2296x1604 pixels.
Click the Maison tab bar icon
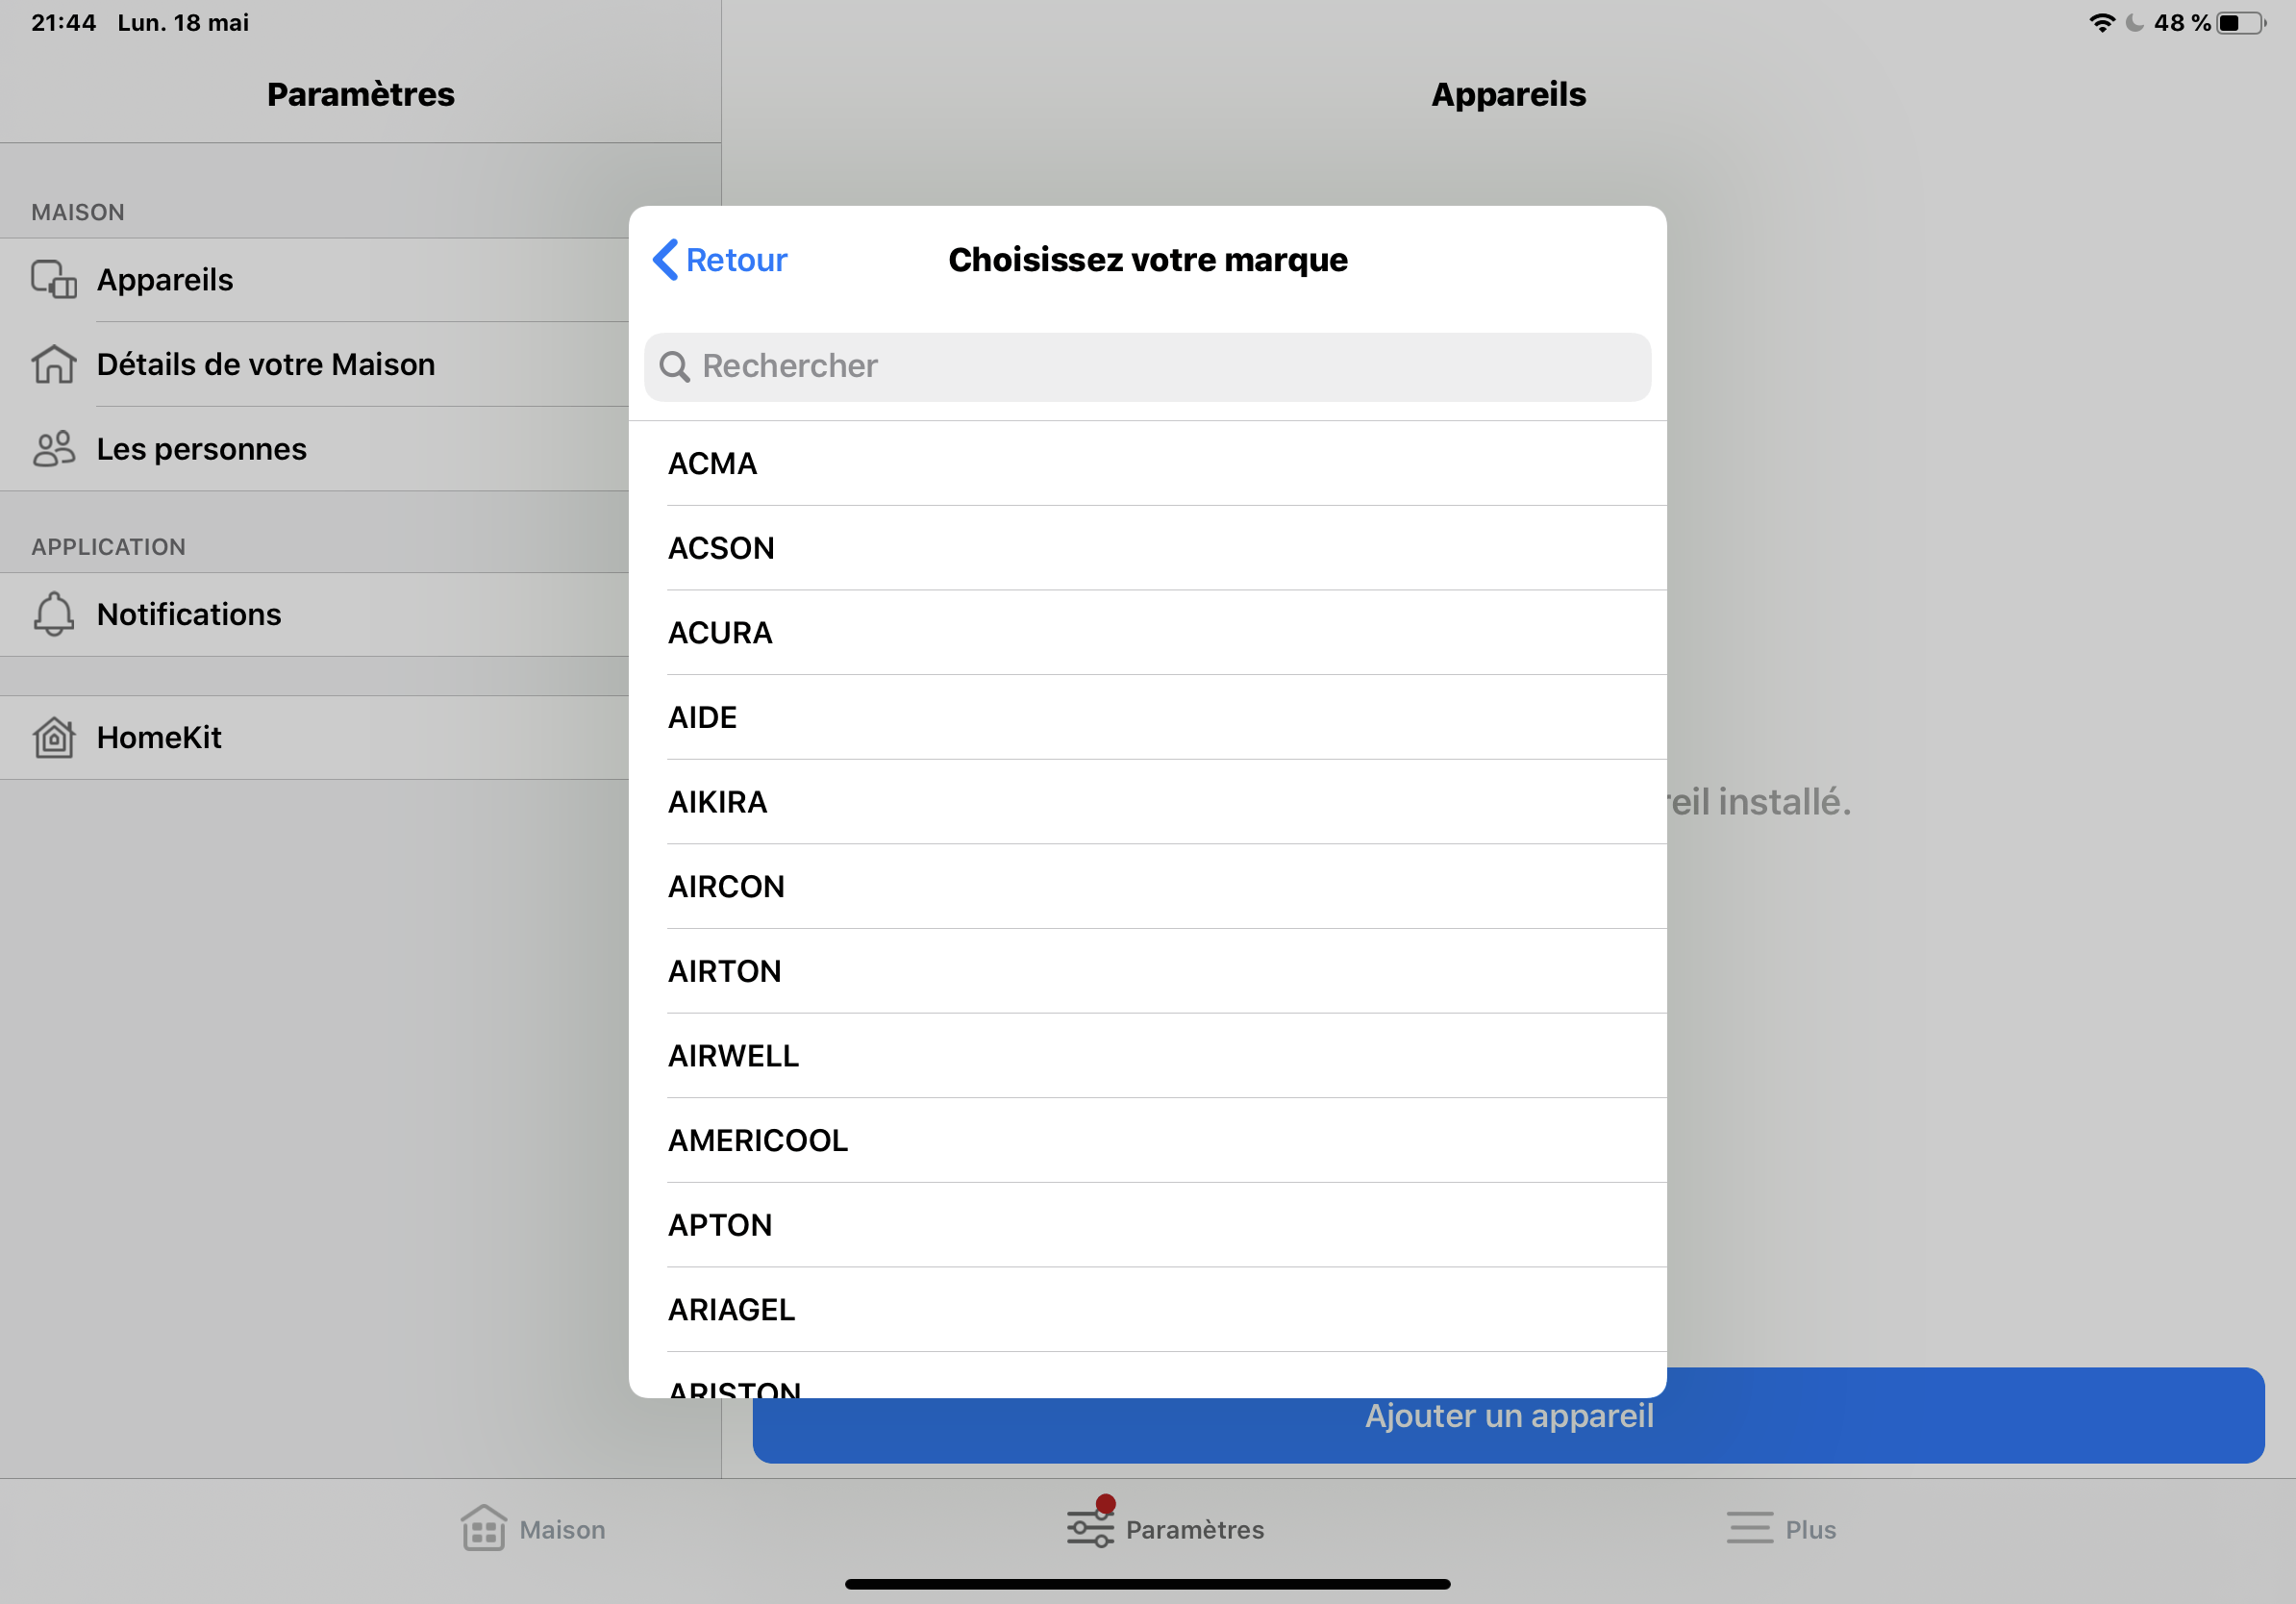pyautogui.click(x=484, y=1529)
